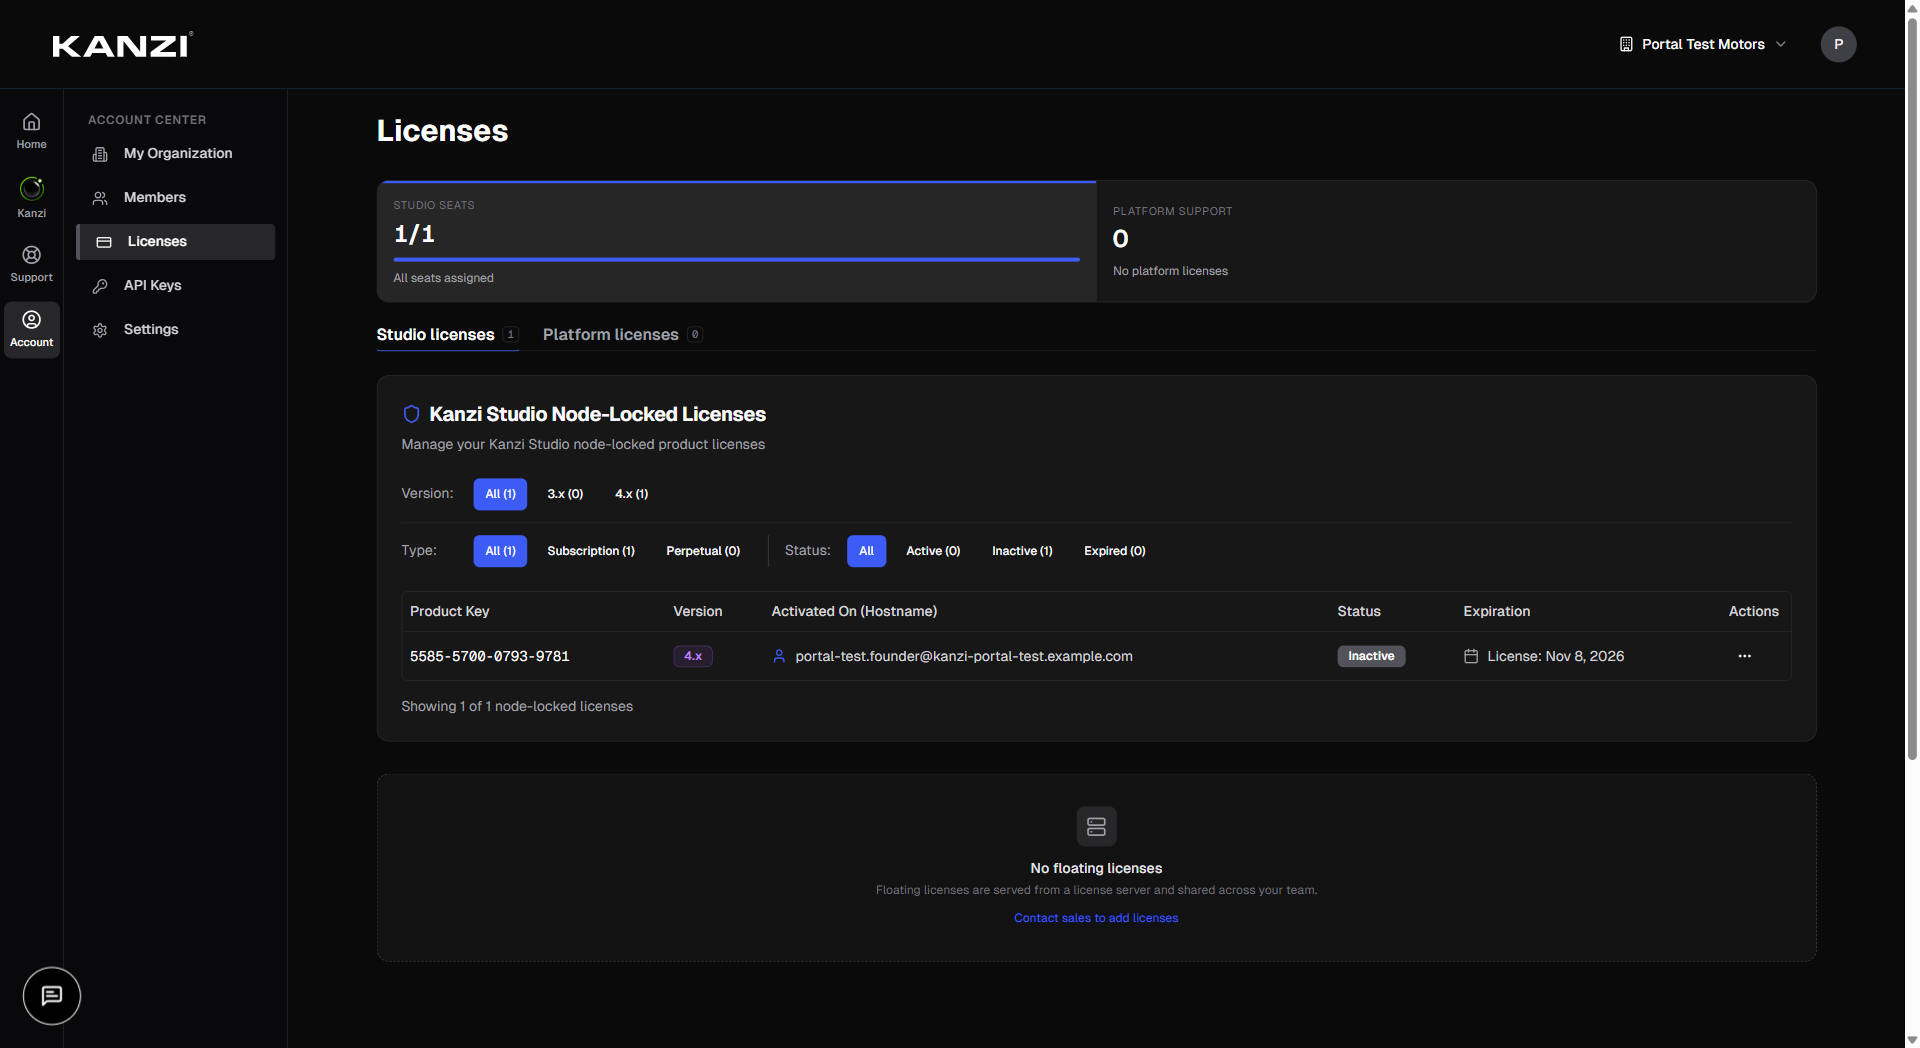The width and height of the screenshot is (1920, 1048).
Task: Open My Organization page
Action: [x=176, y=154]
